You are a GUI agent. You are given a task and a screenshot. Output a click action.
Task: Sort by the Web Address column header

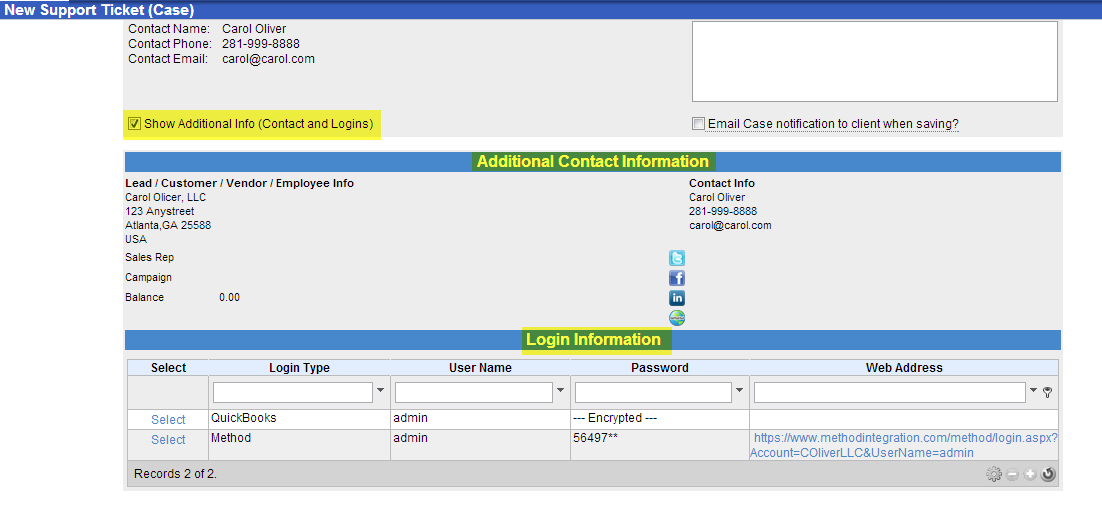click(904, 368)
